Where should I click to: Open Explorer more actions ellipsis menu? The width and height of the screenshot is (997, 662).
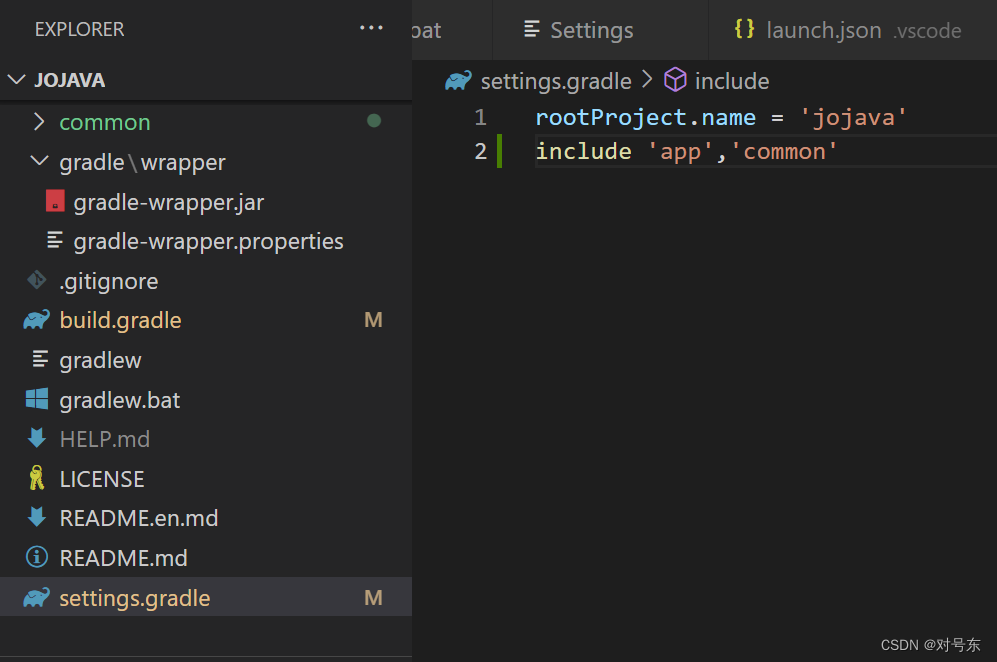371,28
